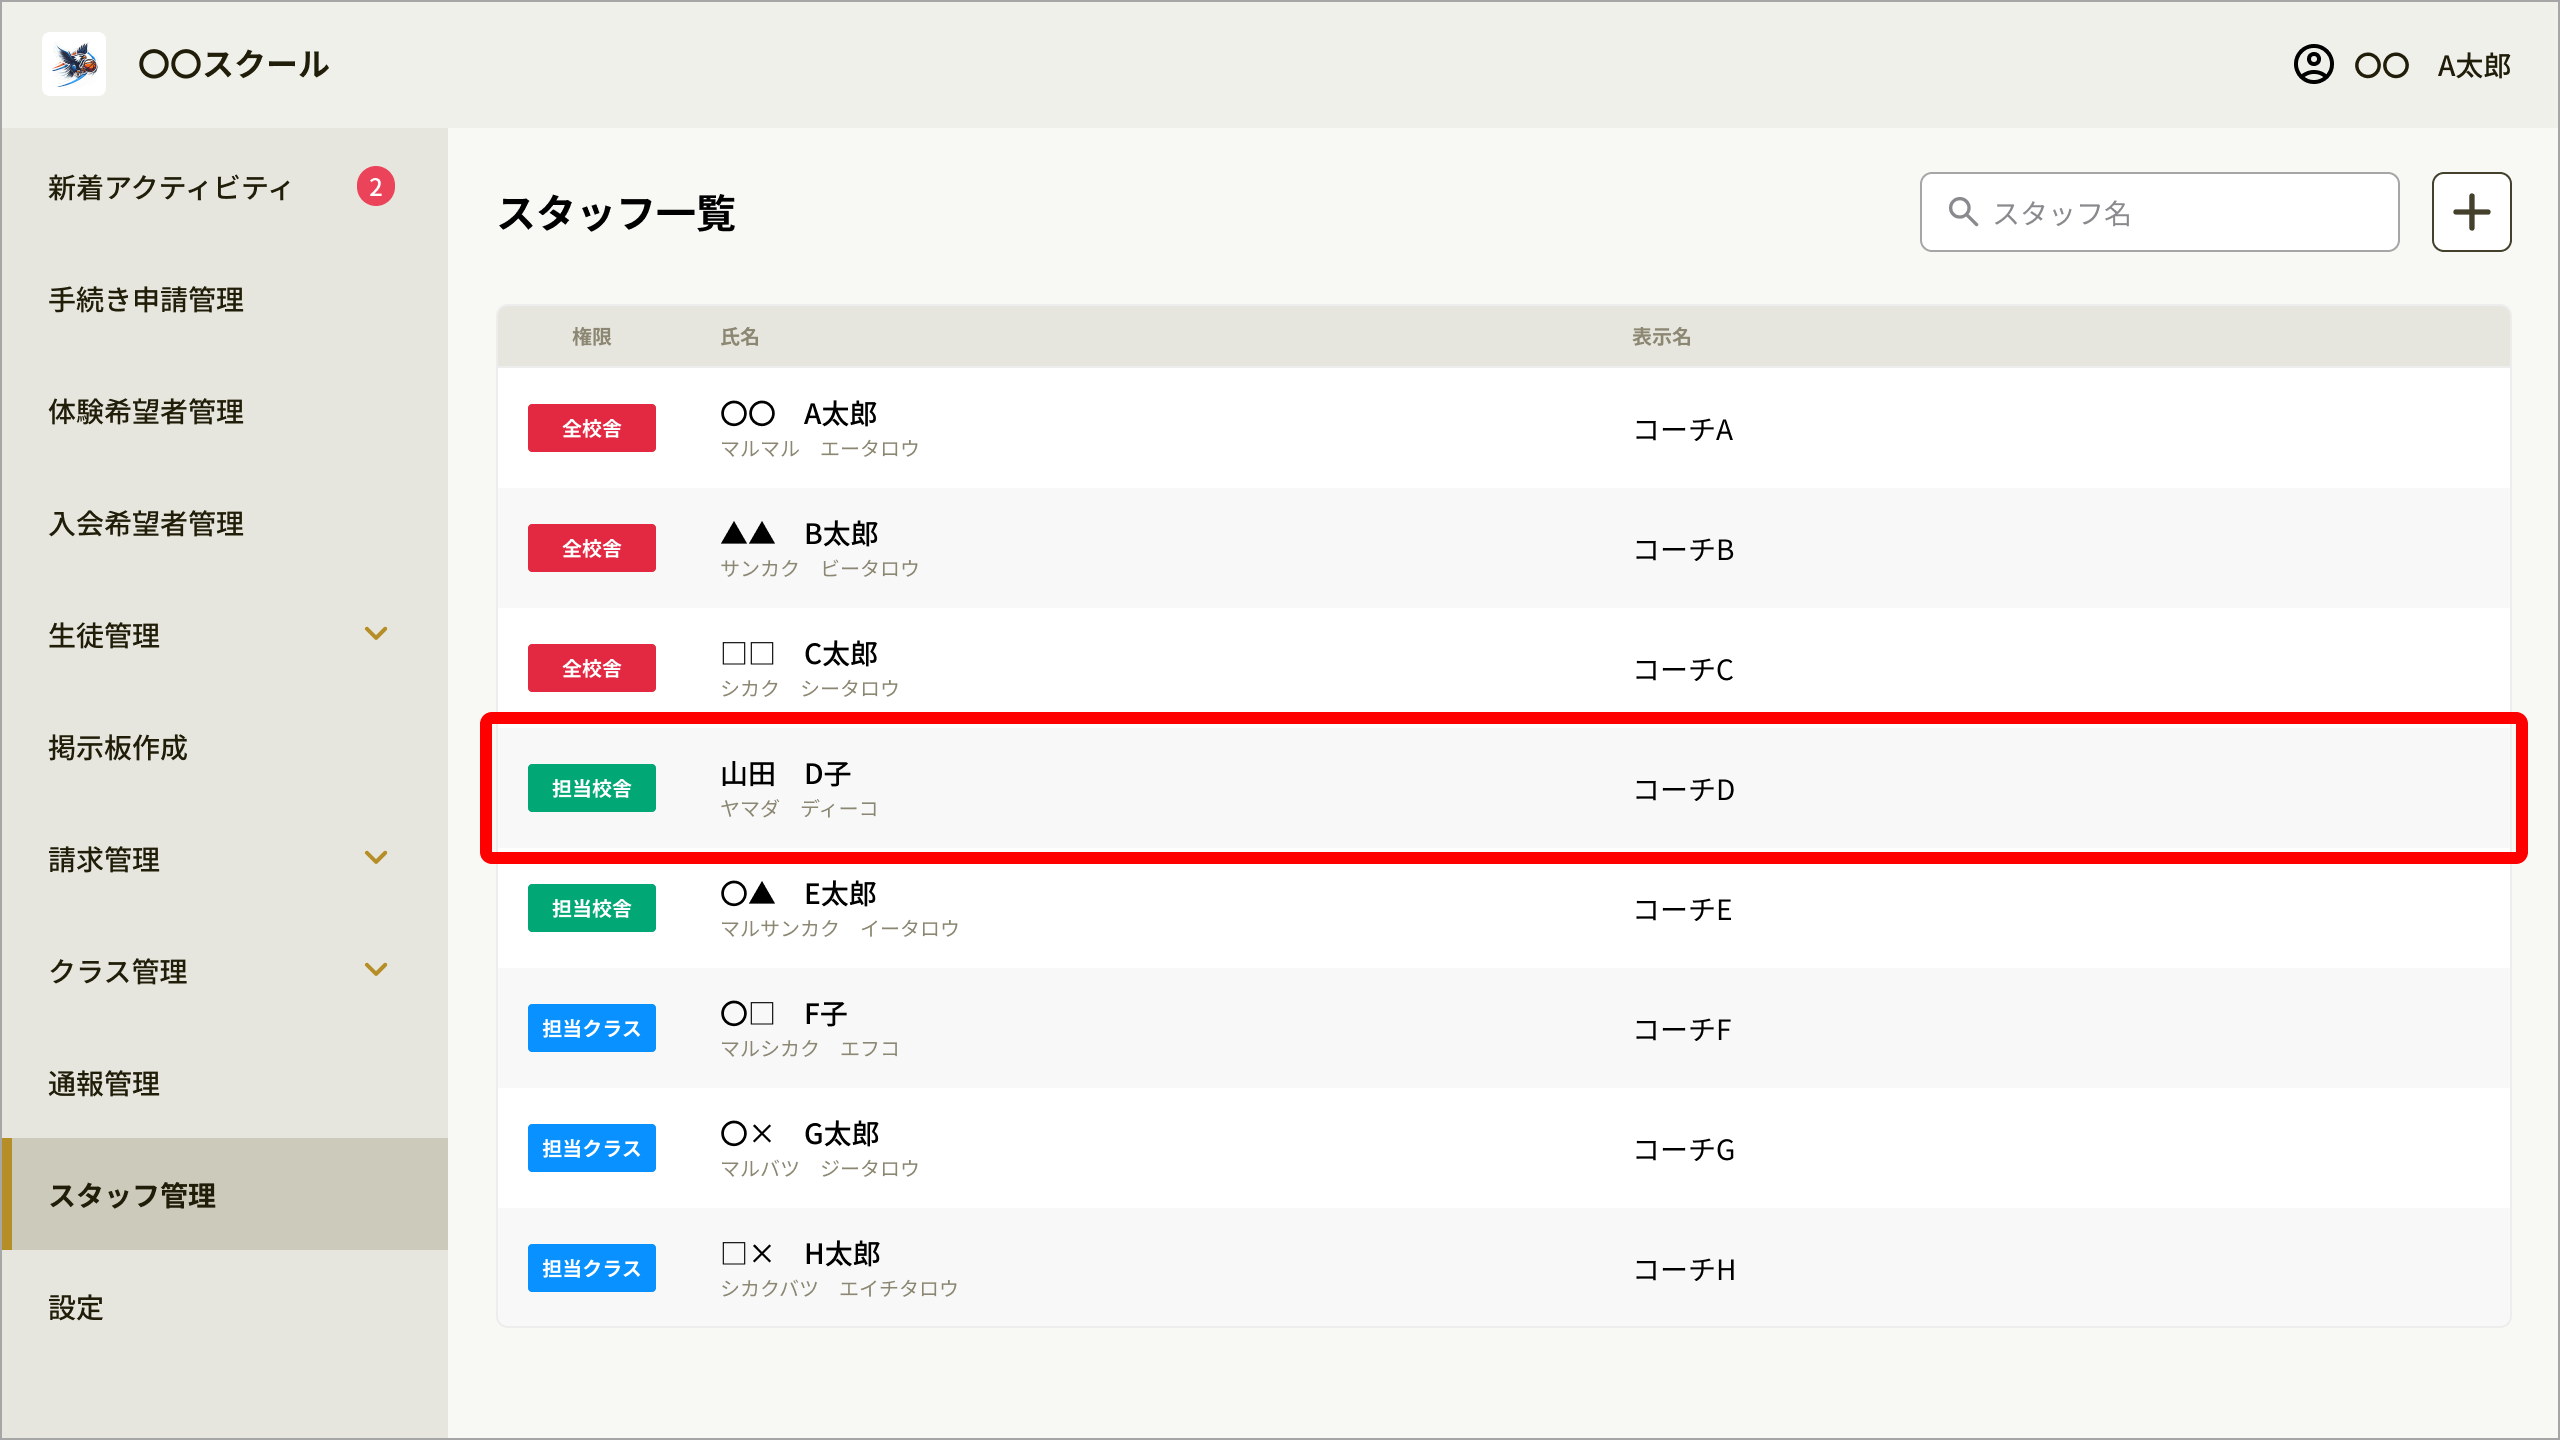Click the 請求管理 sidebar label
The height and width of the screenshot is (1440, 2560).
pos(104,859)
